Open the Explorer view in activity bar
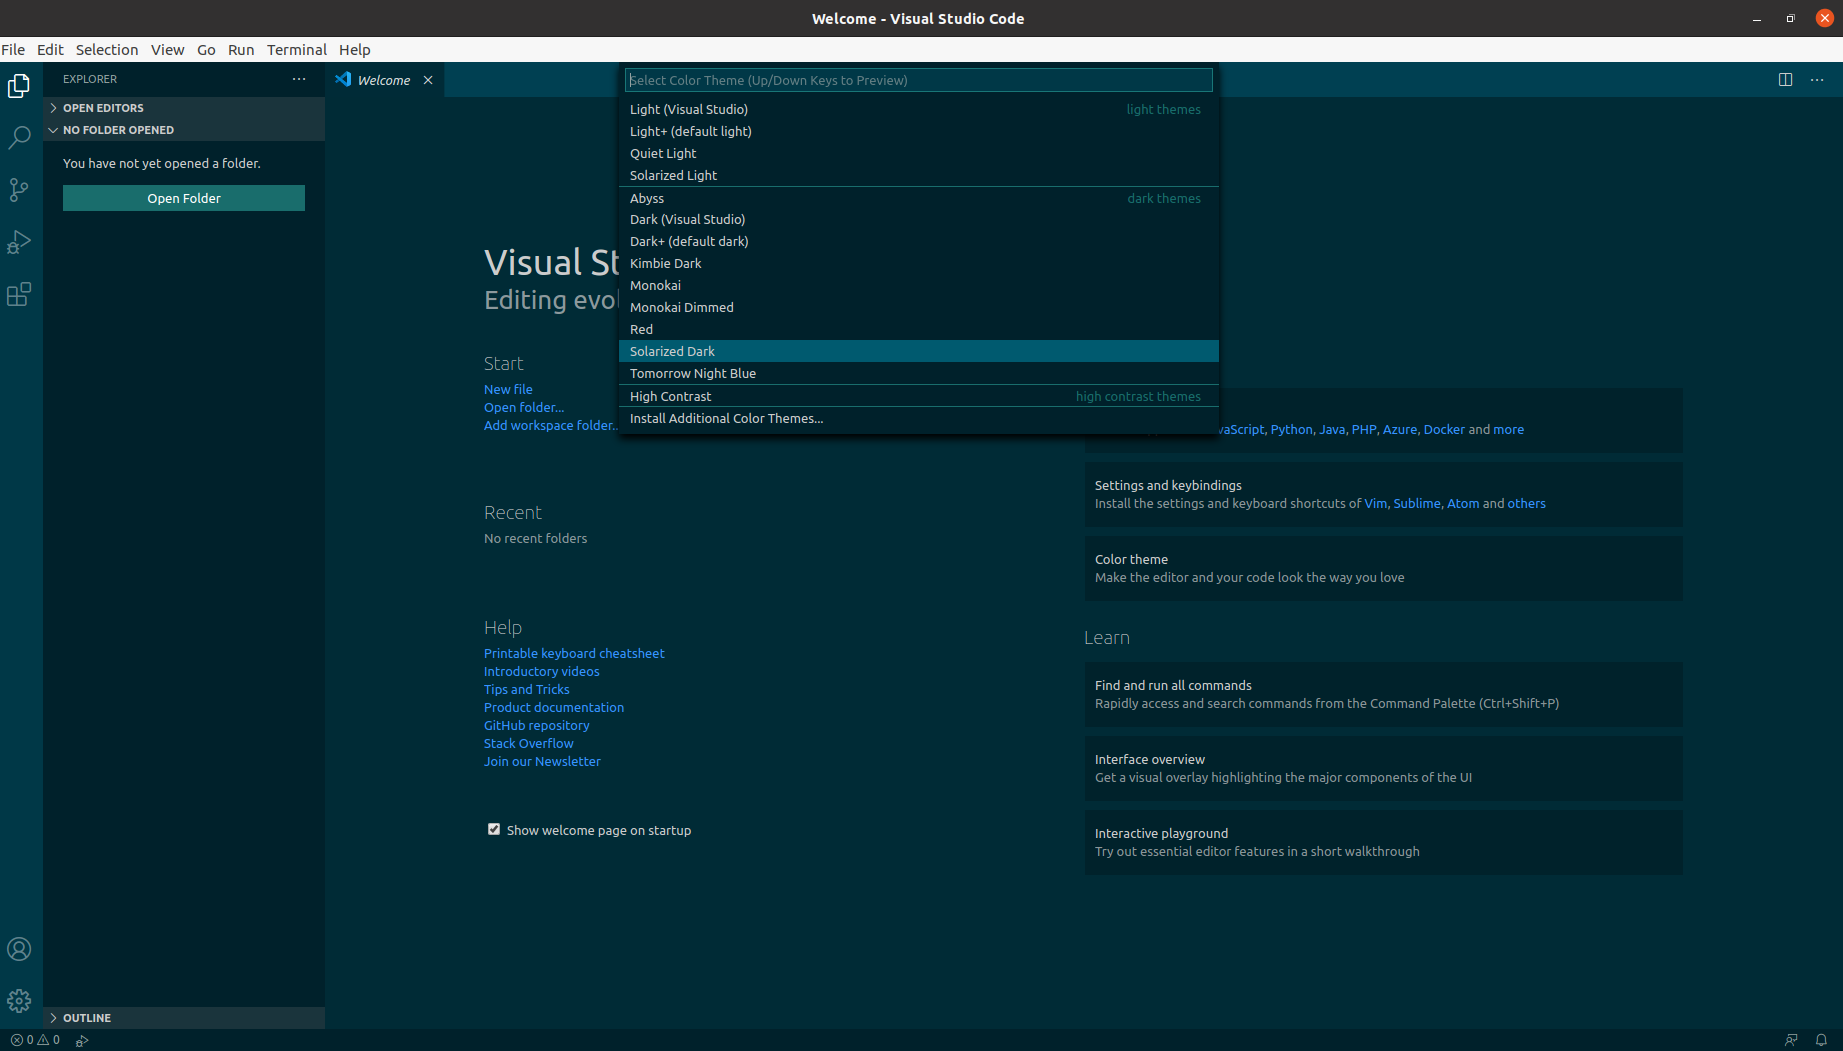Image resolution: width=1843 pixels, height=1051 pixels. (19, 86)
